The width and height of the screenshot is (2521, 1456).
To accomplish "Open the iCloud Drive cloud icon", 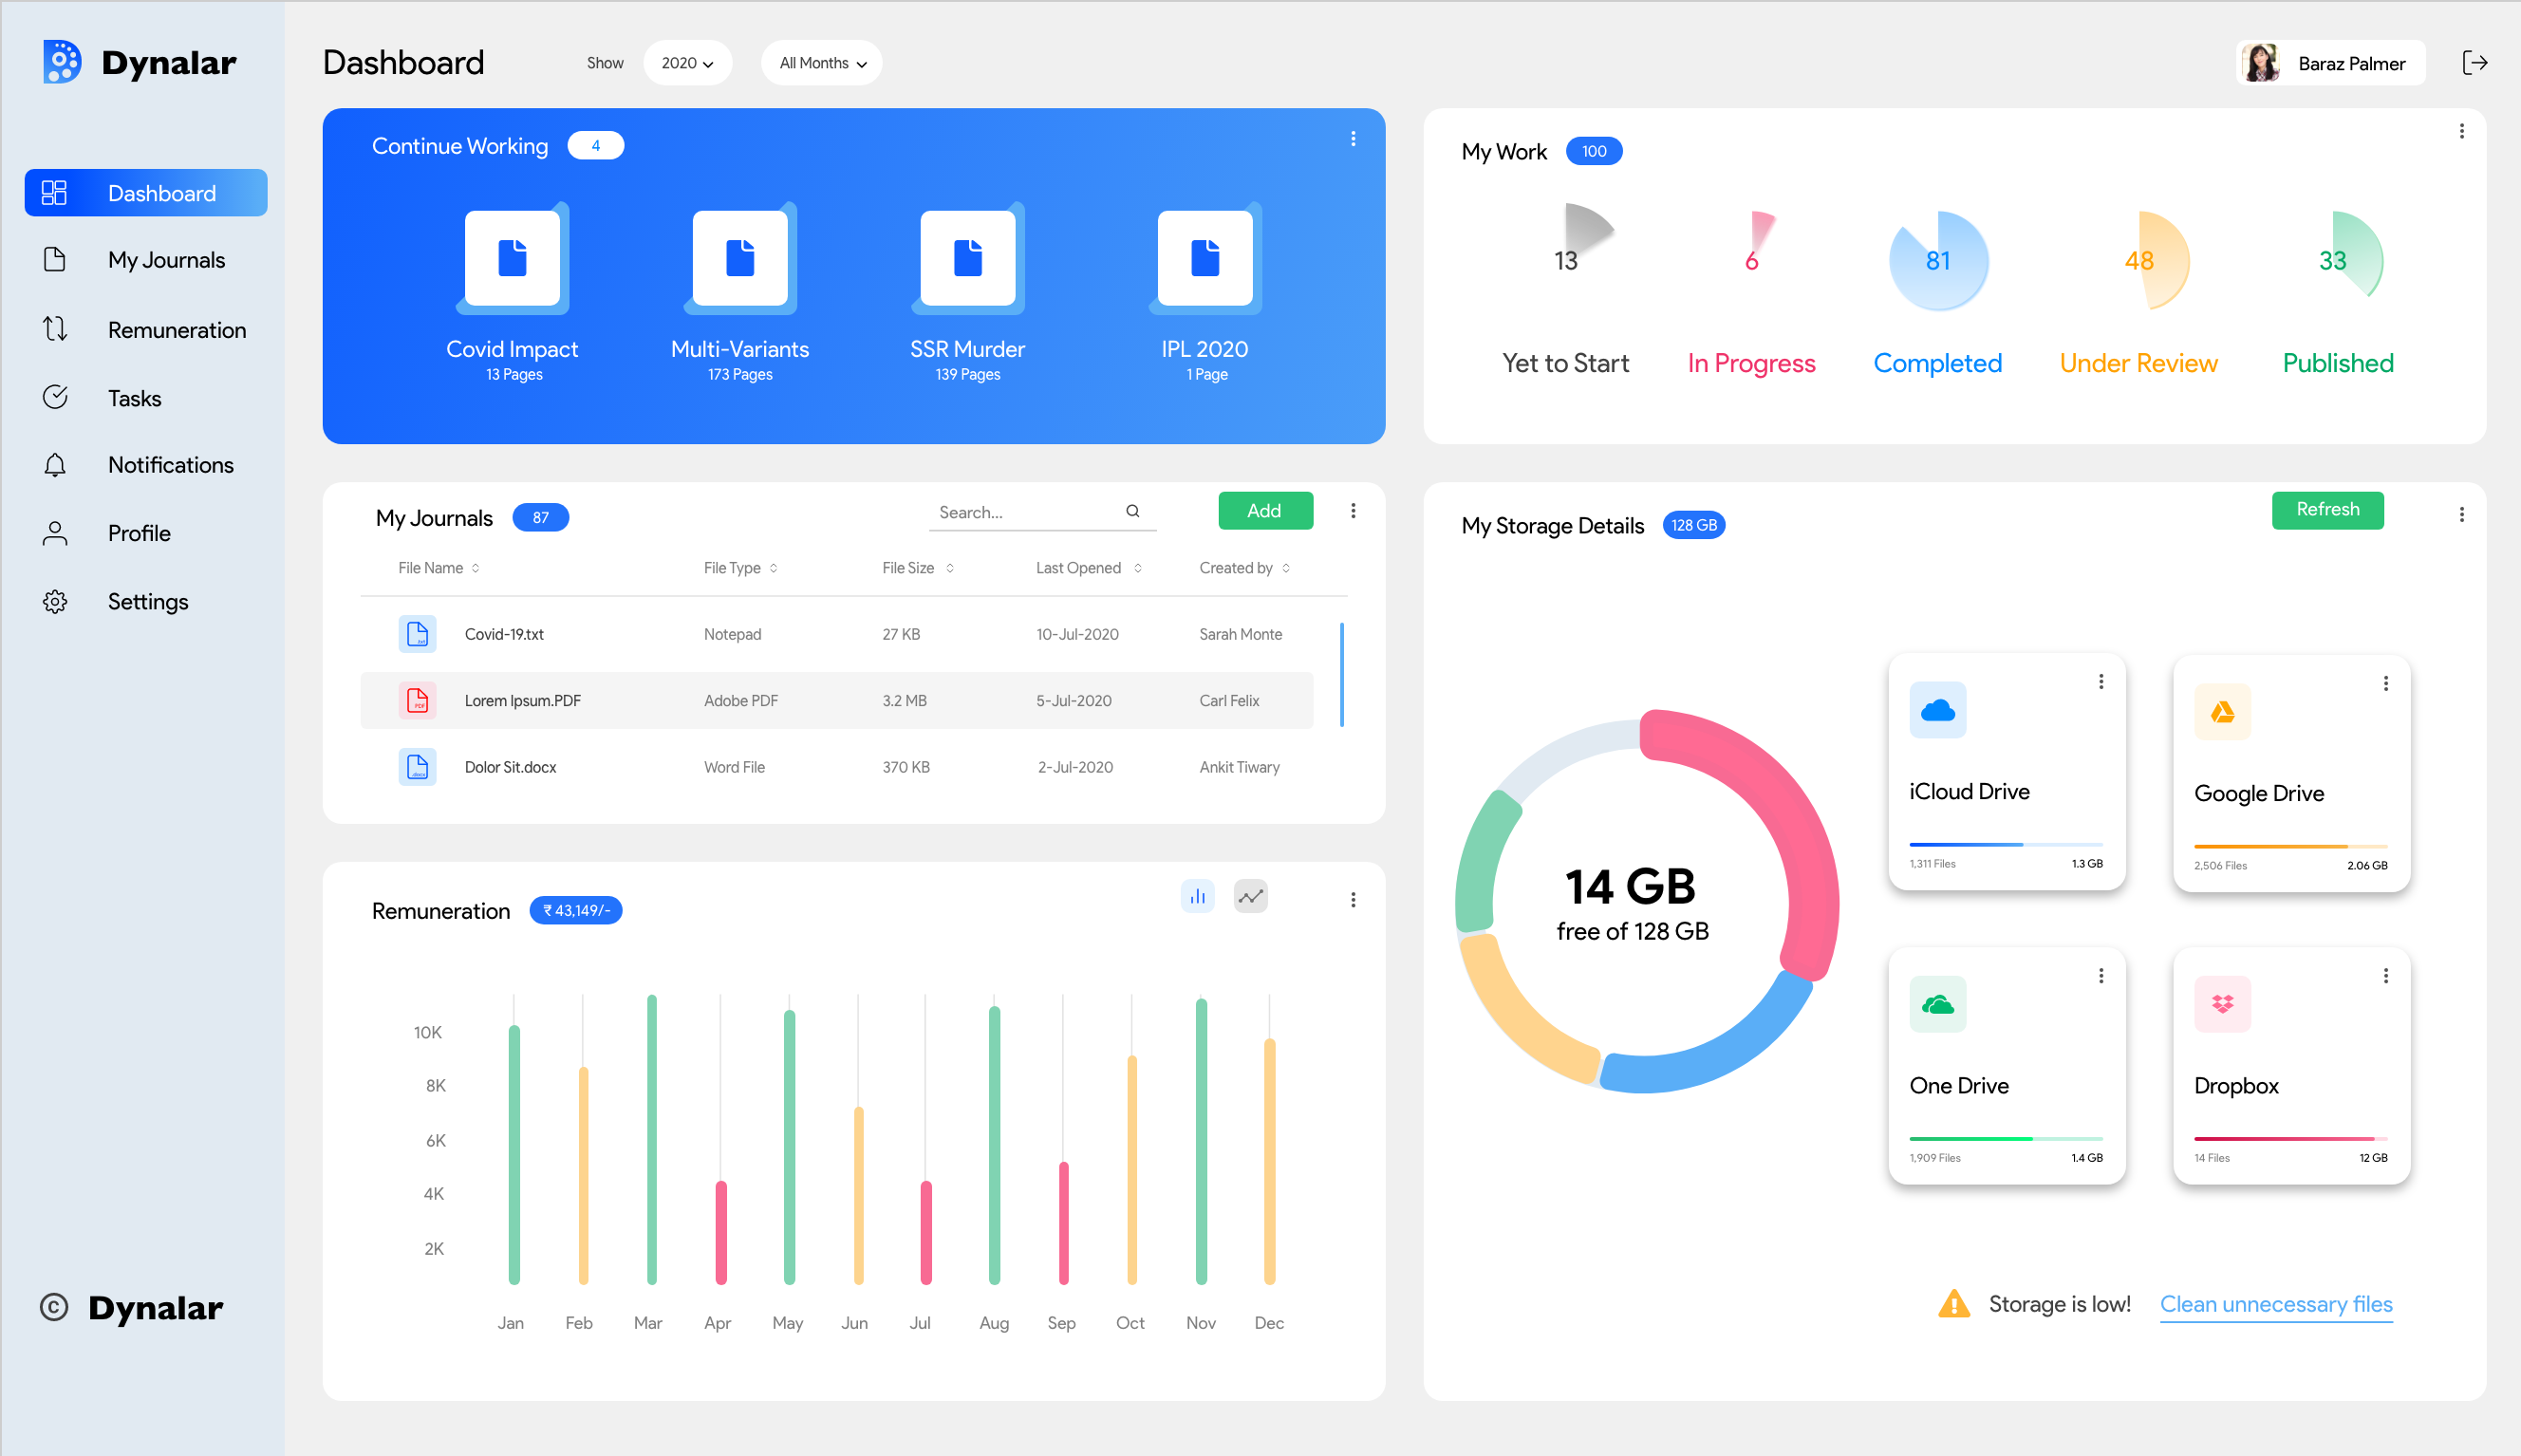I will [1937, 710].
